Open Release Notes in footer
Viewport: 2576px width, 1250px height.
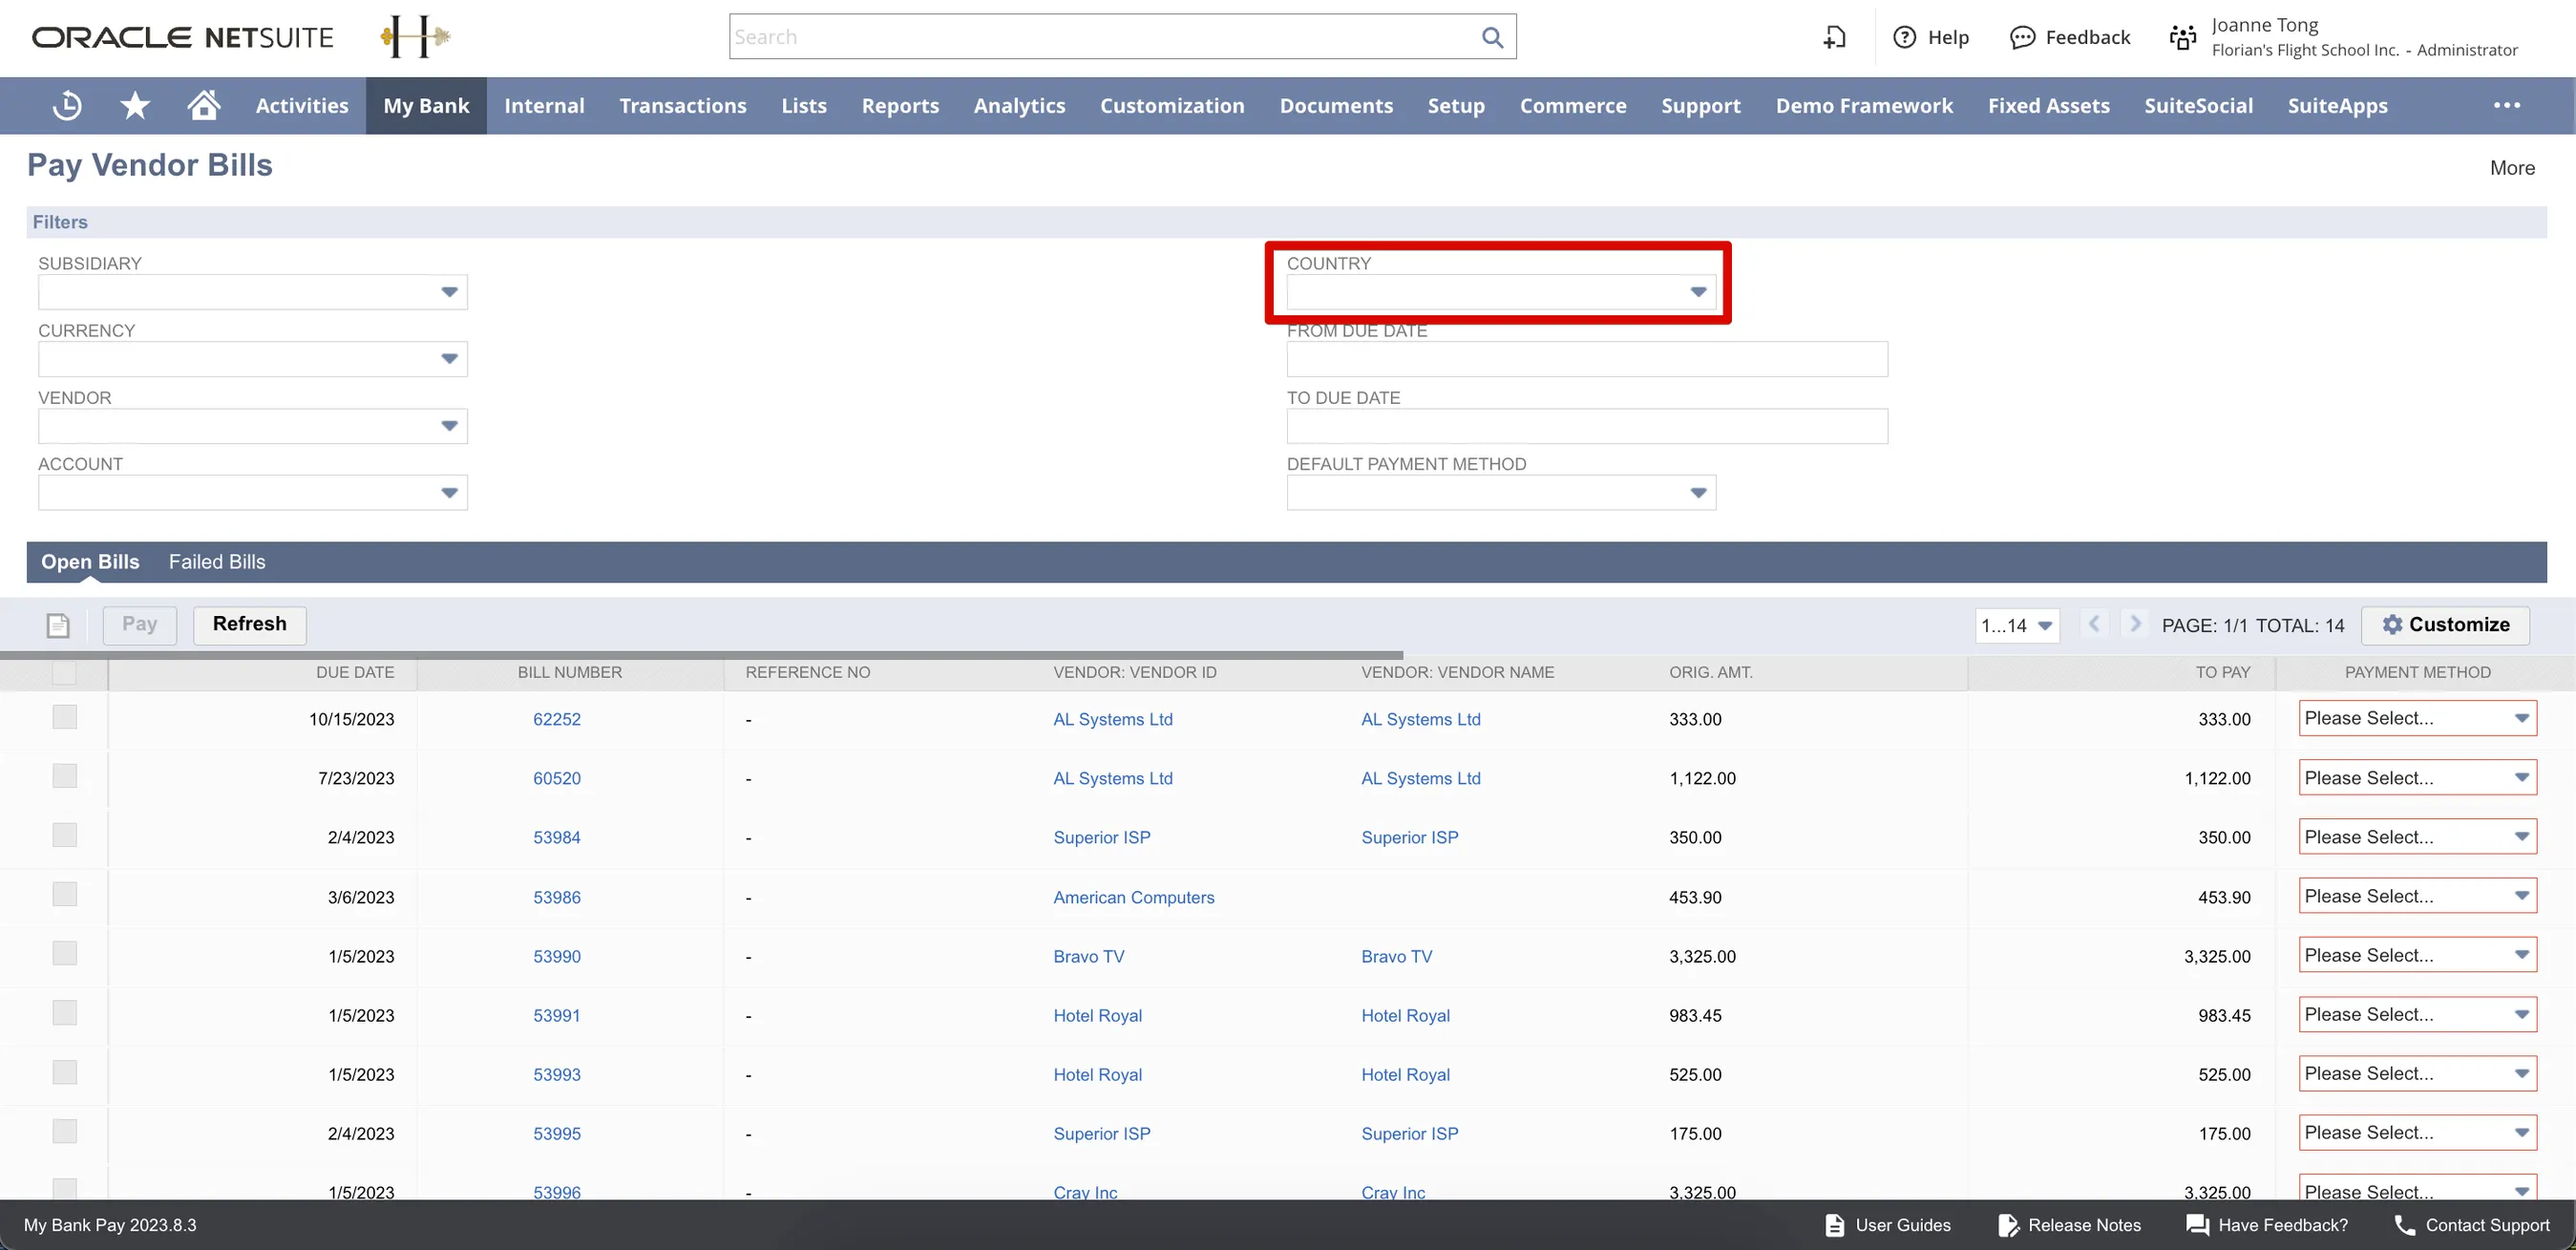pos(2069,1225)
